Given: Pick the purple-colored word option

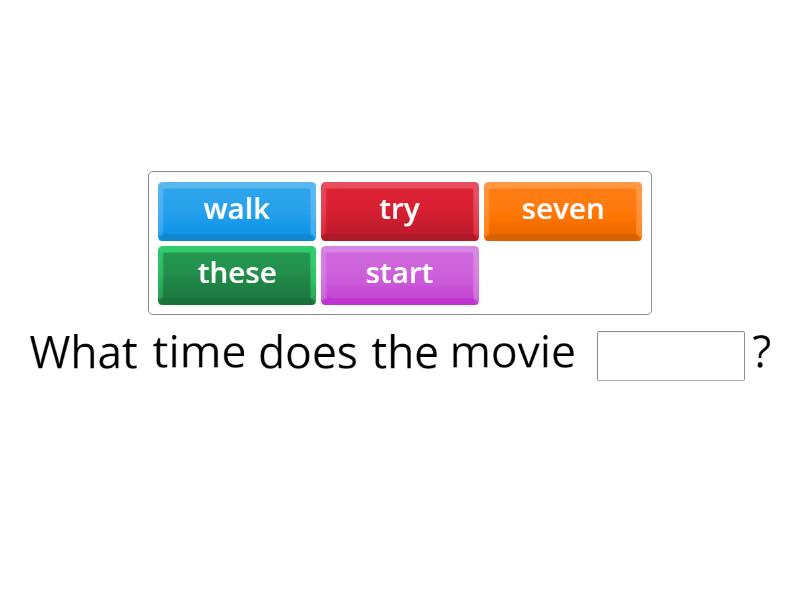Looking at the screenshot, I should click(400, 274).
